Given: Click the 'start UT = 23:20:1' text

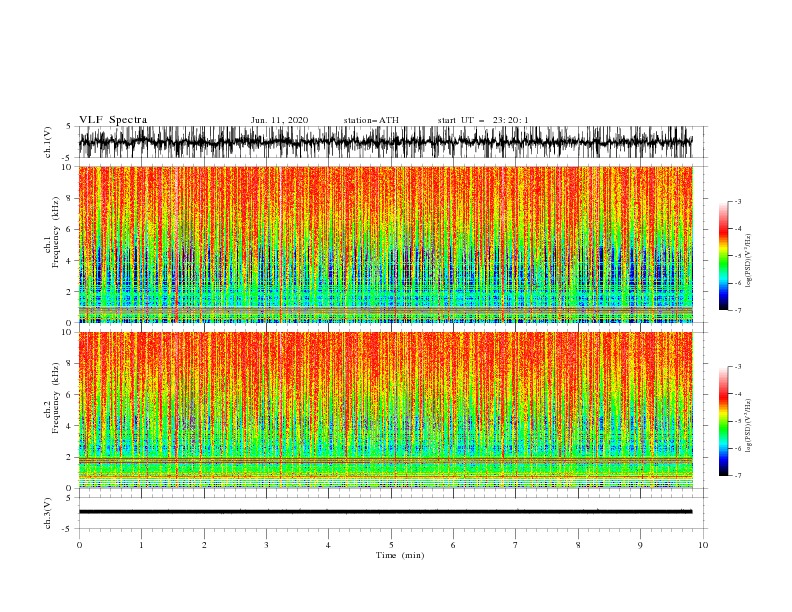Looking at the screenshot, I should tap(483, 120).
